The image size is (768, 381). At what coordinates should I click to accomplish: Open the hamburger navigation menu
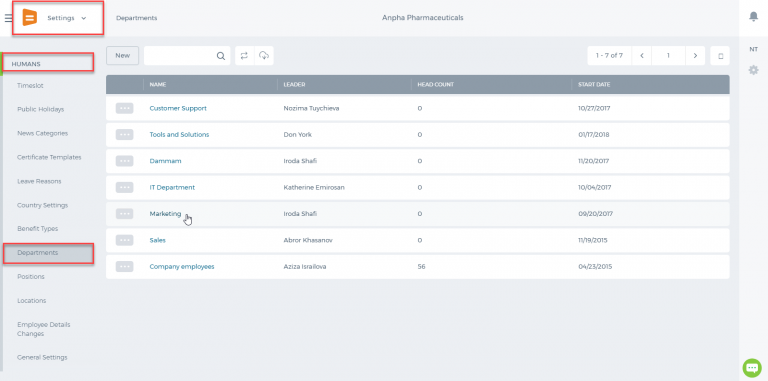tap(8, 18)
